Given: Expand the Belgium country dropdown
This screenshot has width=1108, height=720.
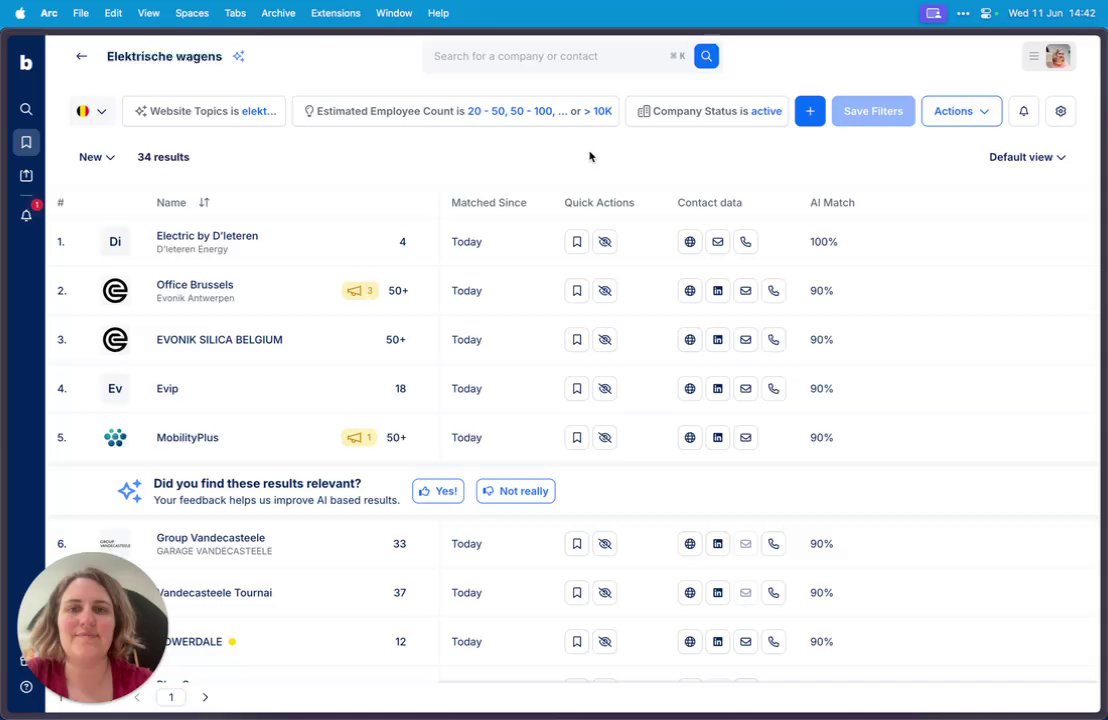Looking at the screenshot, I should 92,111.
